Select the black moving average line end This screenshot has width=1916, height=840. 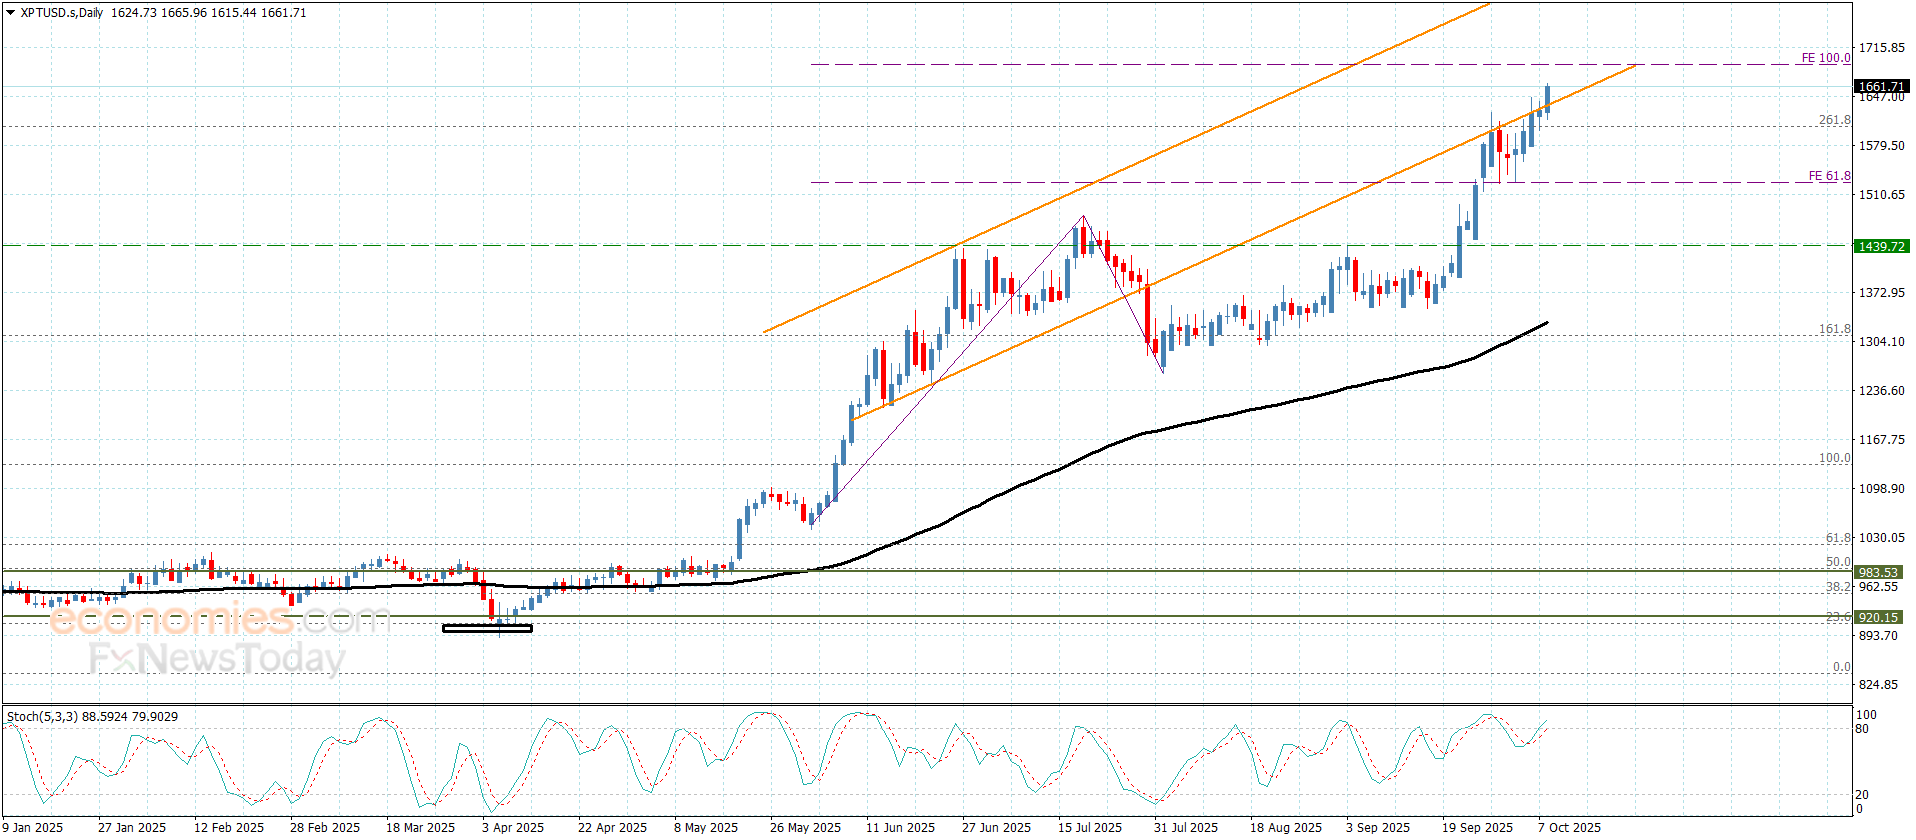pos(1546,323)
